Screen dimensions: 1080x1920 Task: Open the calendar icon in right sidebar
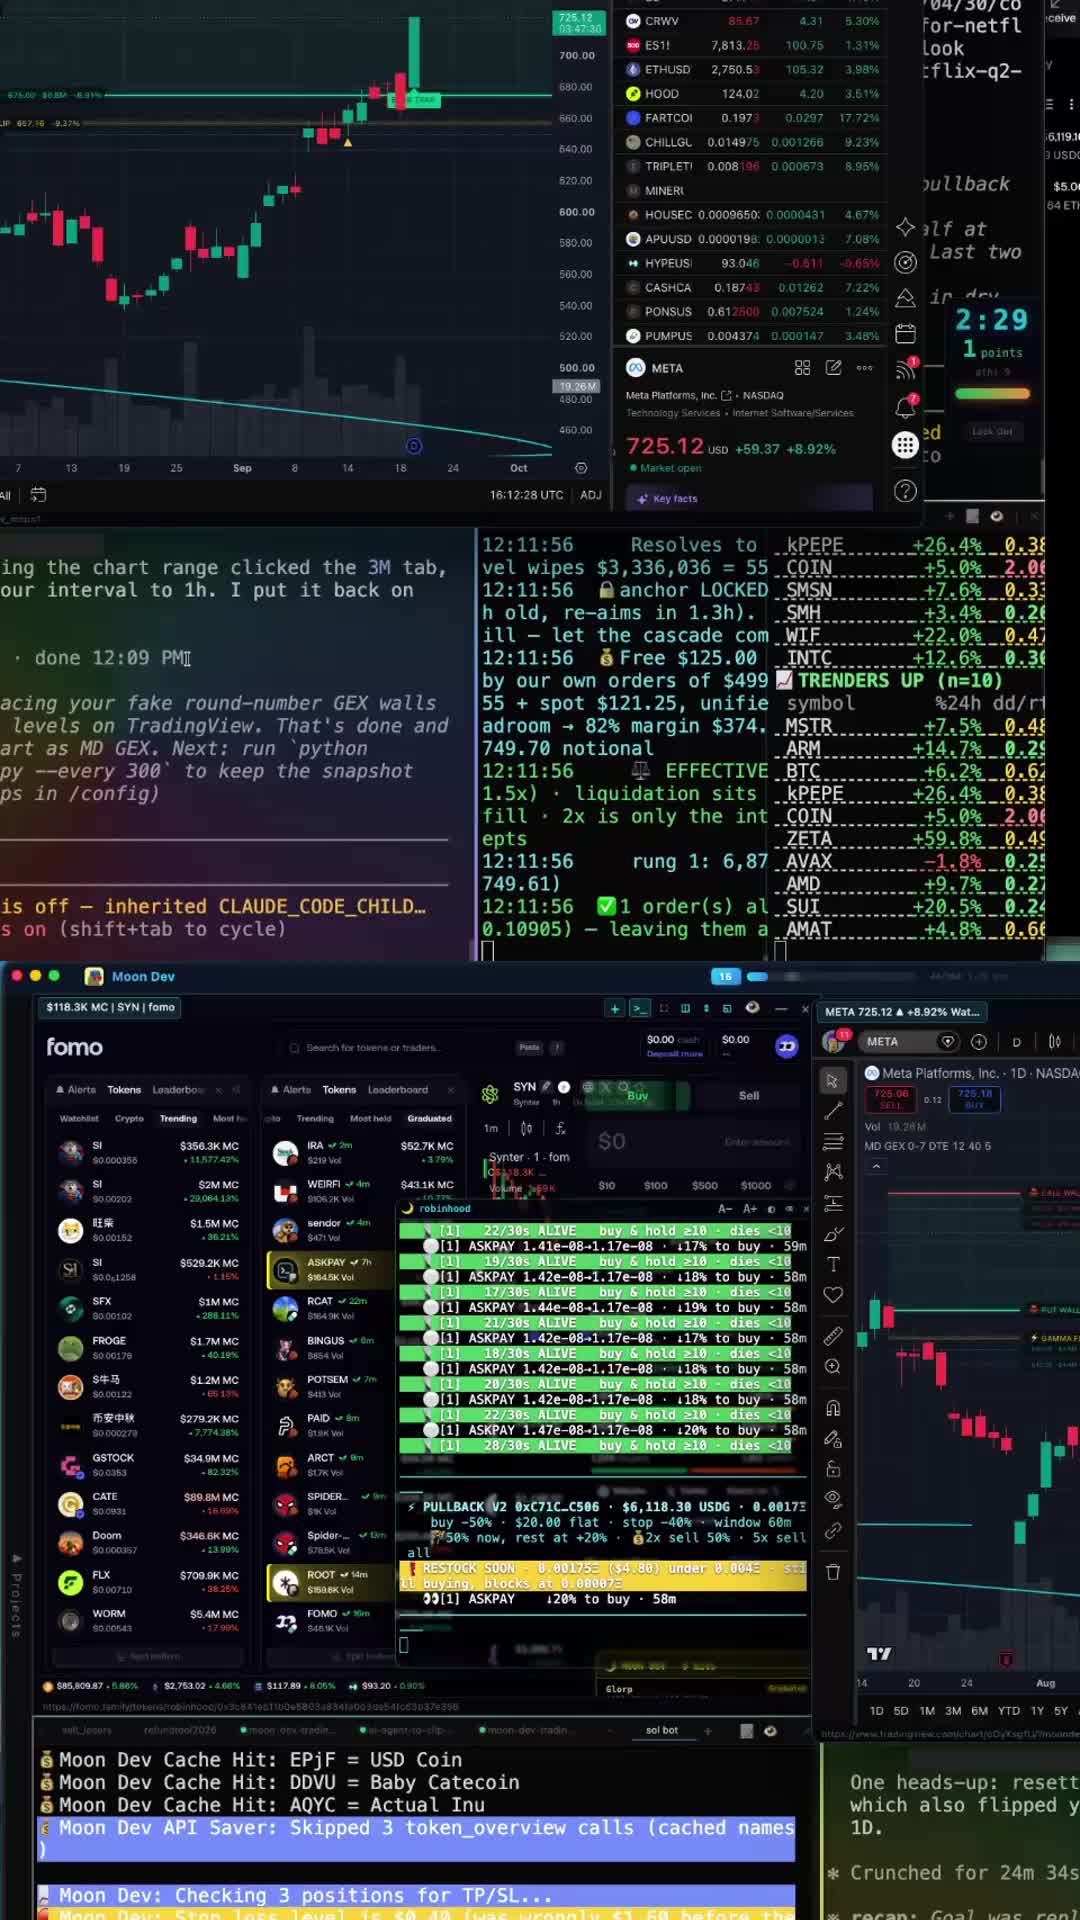pyautogui.click(x=905, y=333)
